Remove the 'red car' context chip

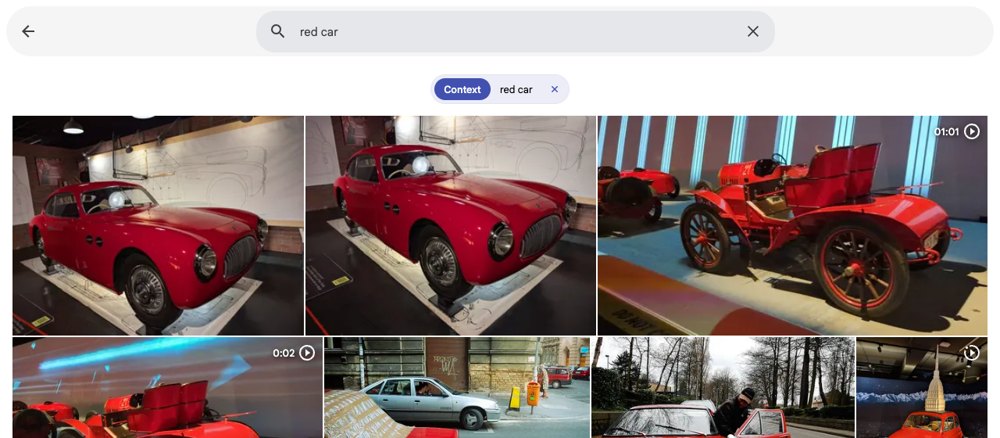tap(554, 89)
